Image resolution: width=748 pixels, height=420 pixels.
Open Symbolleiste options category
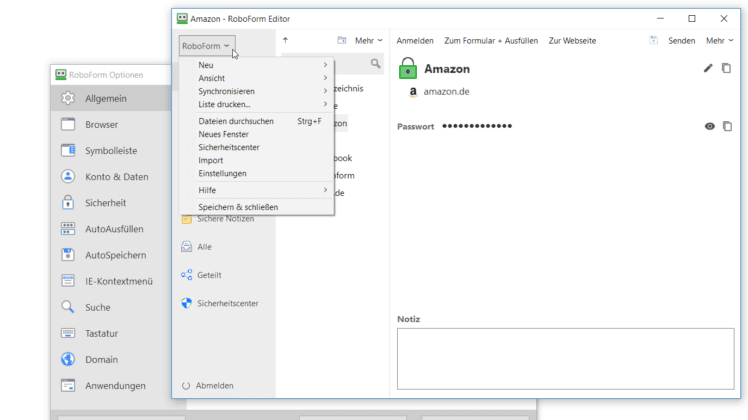[x=111, y=151]
